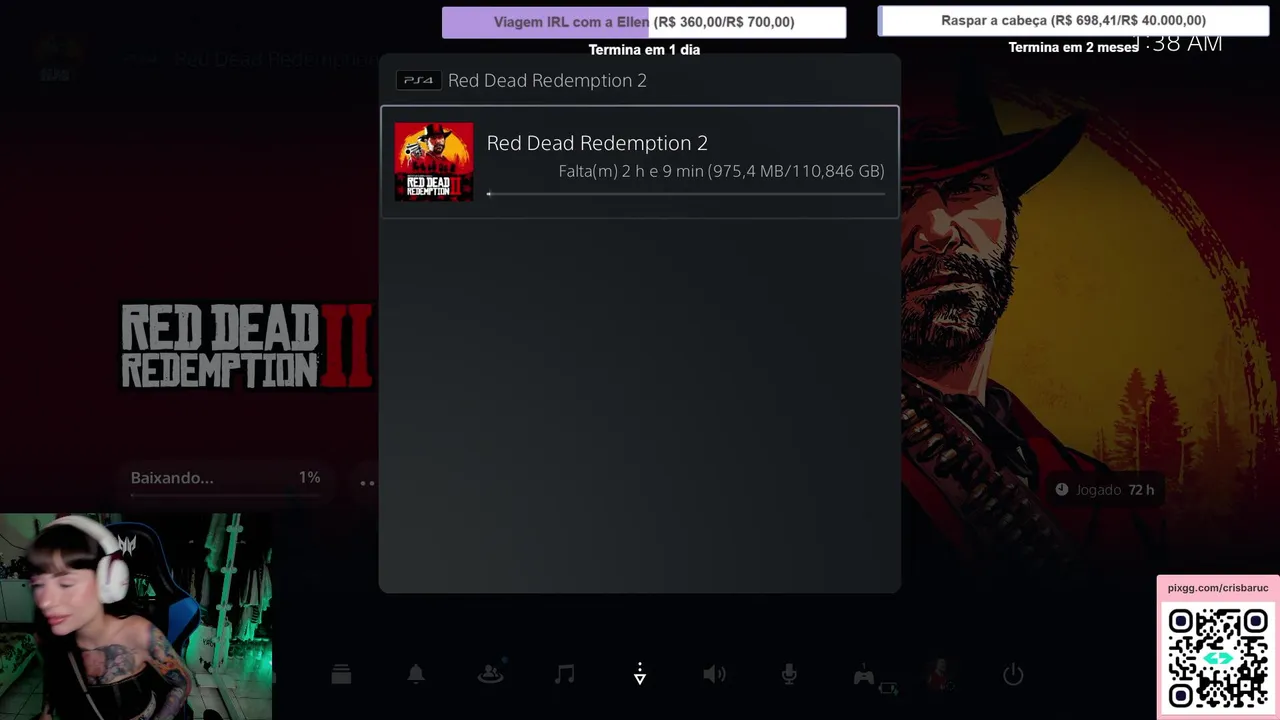
Task: Click the PS4 badge in the panel header
Action: tap(418, 80)
